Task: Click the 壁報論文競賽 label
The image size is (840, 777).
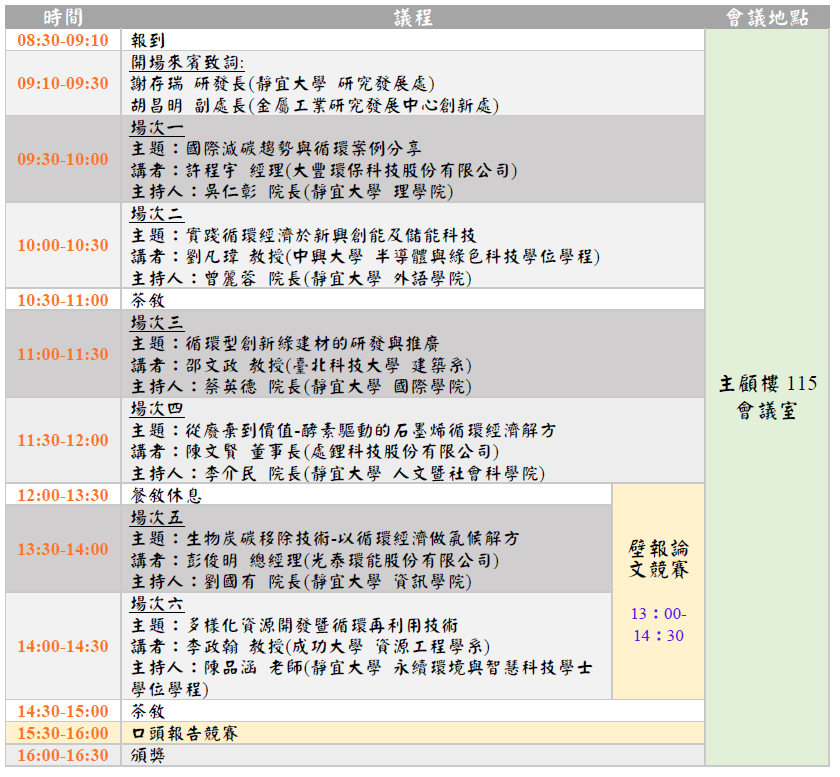Action: tap(658, 559)
